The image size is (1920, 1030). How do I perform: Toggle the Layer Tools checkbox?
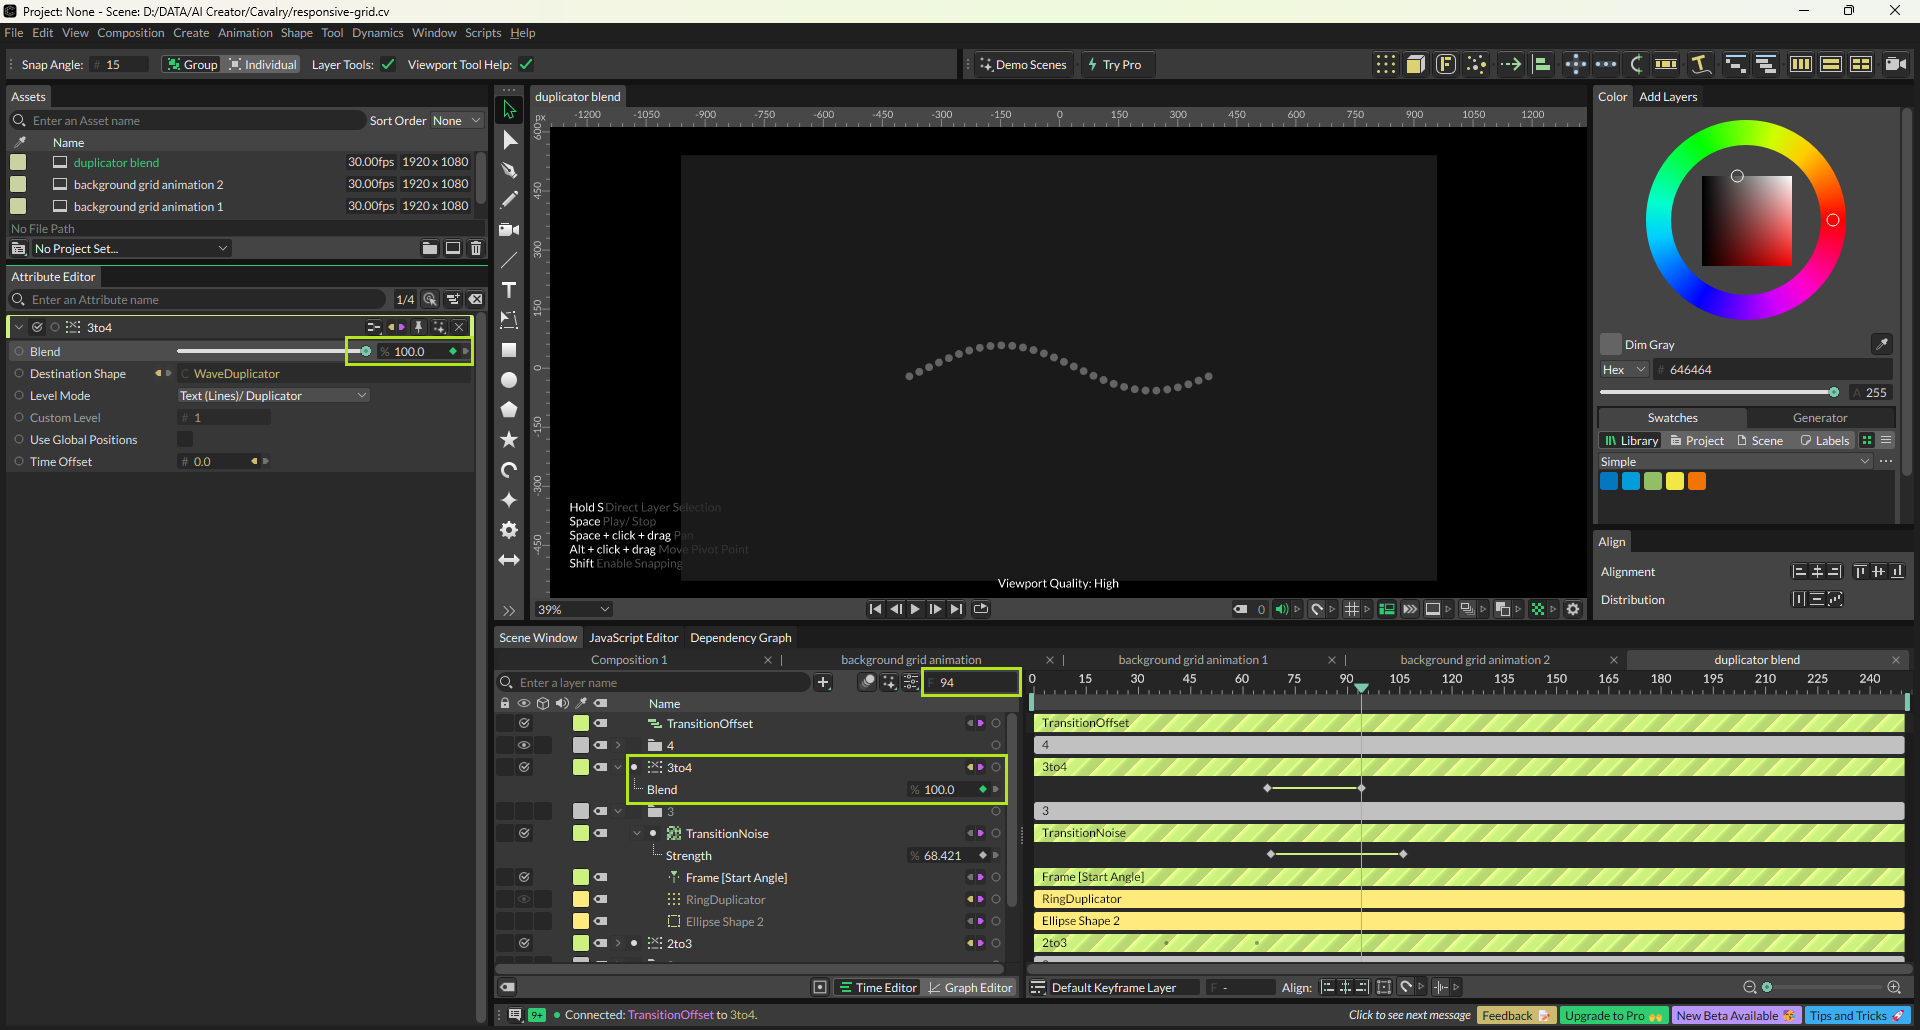[x=388, y=65]
